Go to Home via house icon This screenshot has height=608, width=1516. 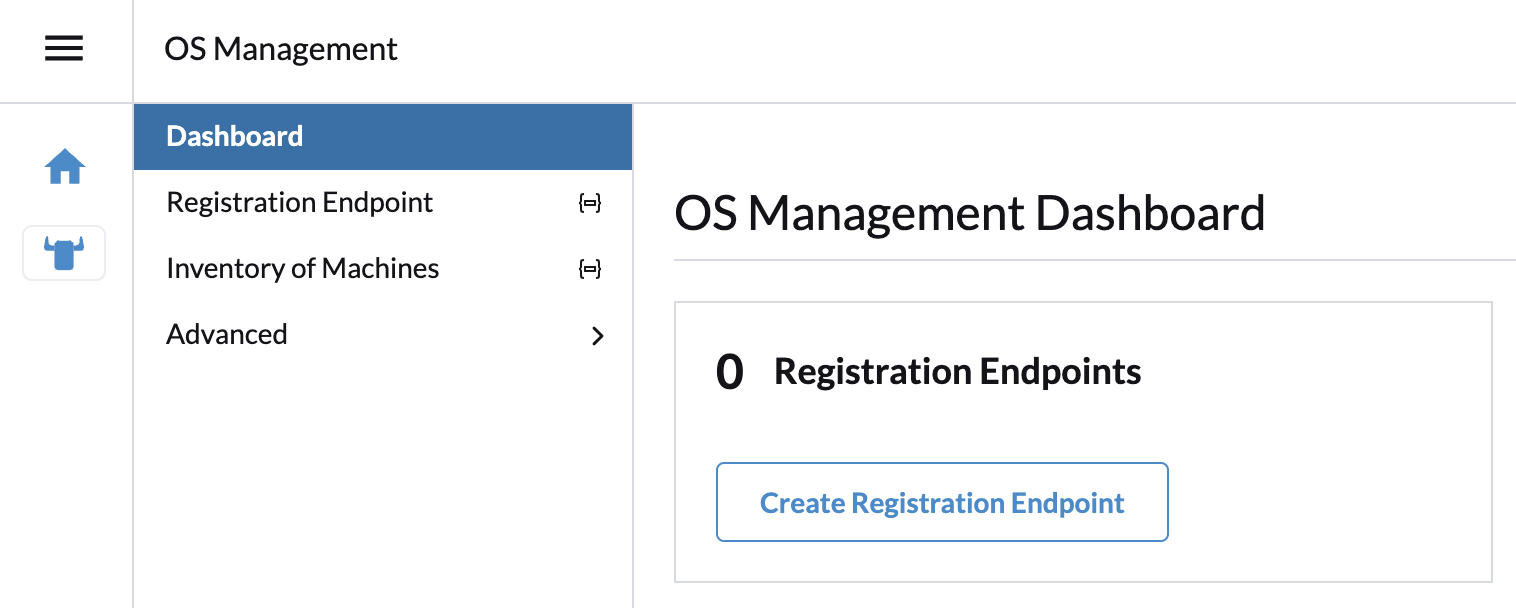(65, 166)
